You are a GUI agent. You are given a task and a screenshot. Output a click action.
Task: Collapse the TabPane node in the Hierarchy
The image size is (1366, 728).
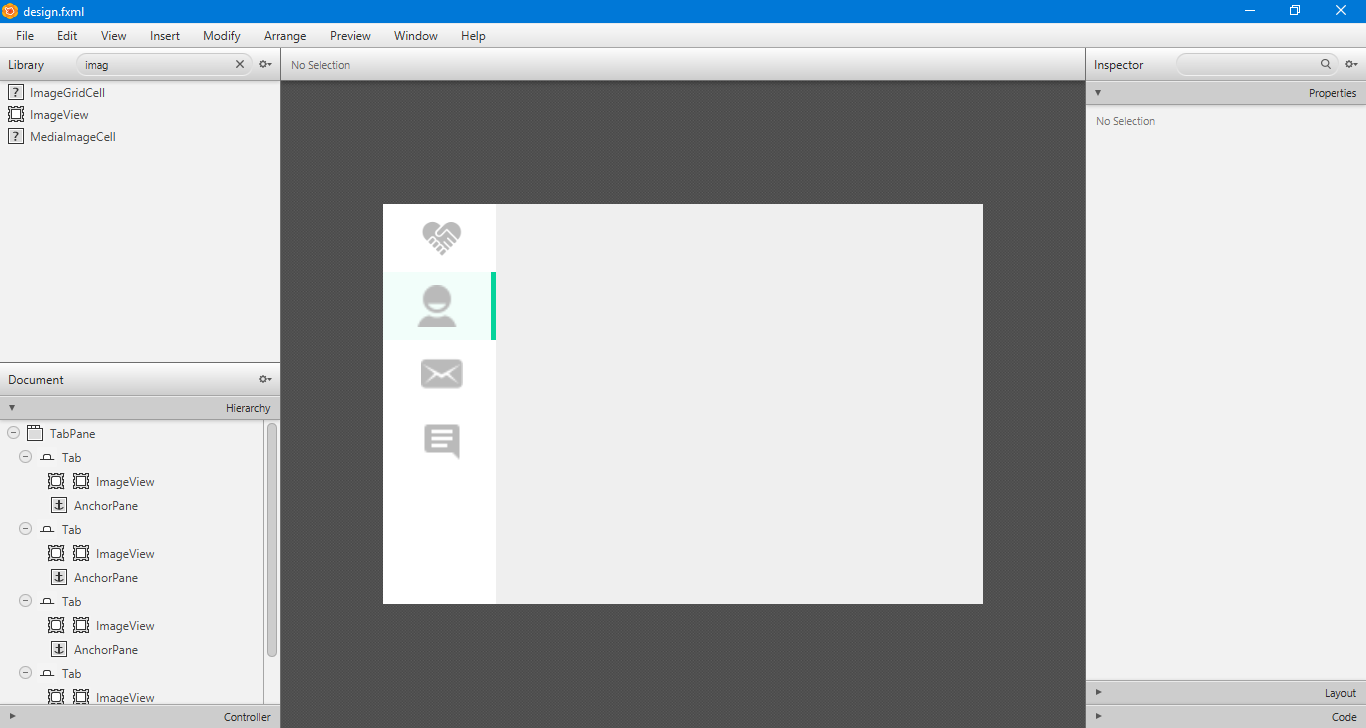click(x=13, y=432)
